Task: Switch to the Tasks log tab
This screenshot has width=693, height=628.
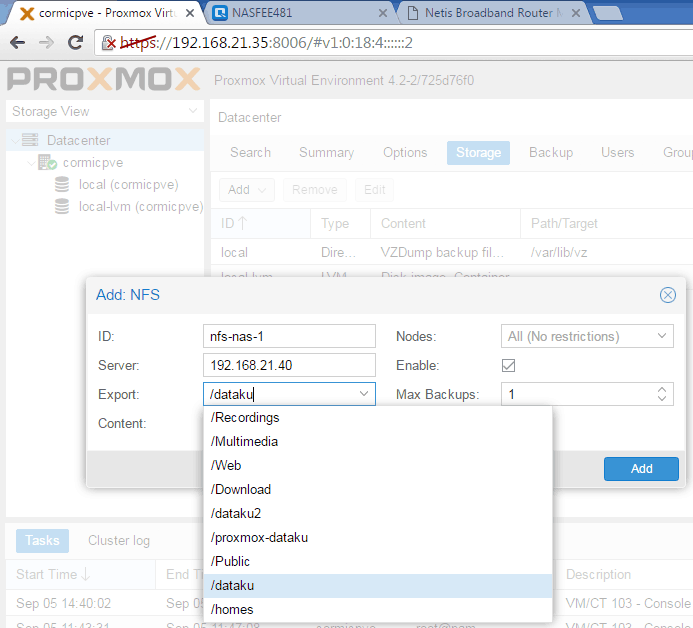Action: coord(42,540)
